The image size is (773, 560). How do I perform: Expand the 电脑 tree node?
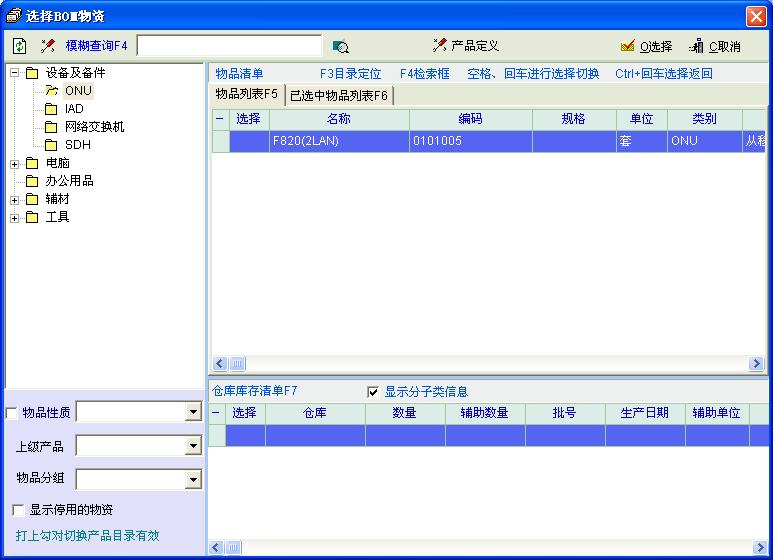(x=15, y=163)
